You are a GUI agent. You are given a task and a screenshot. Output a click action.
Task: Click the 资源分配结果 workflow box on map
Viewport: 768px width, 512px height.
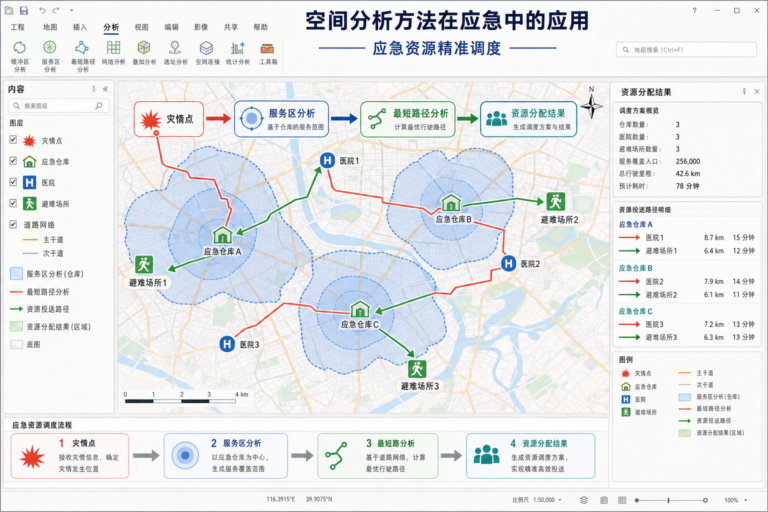528,119
